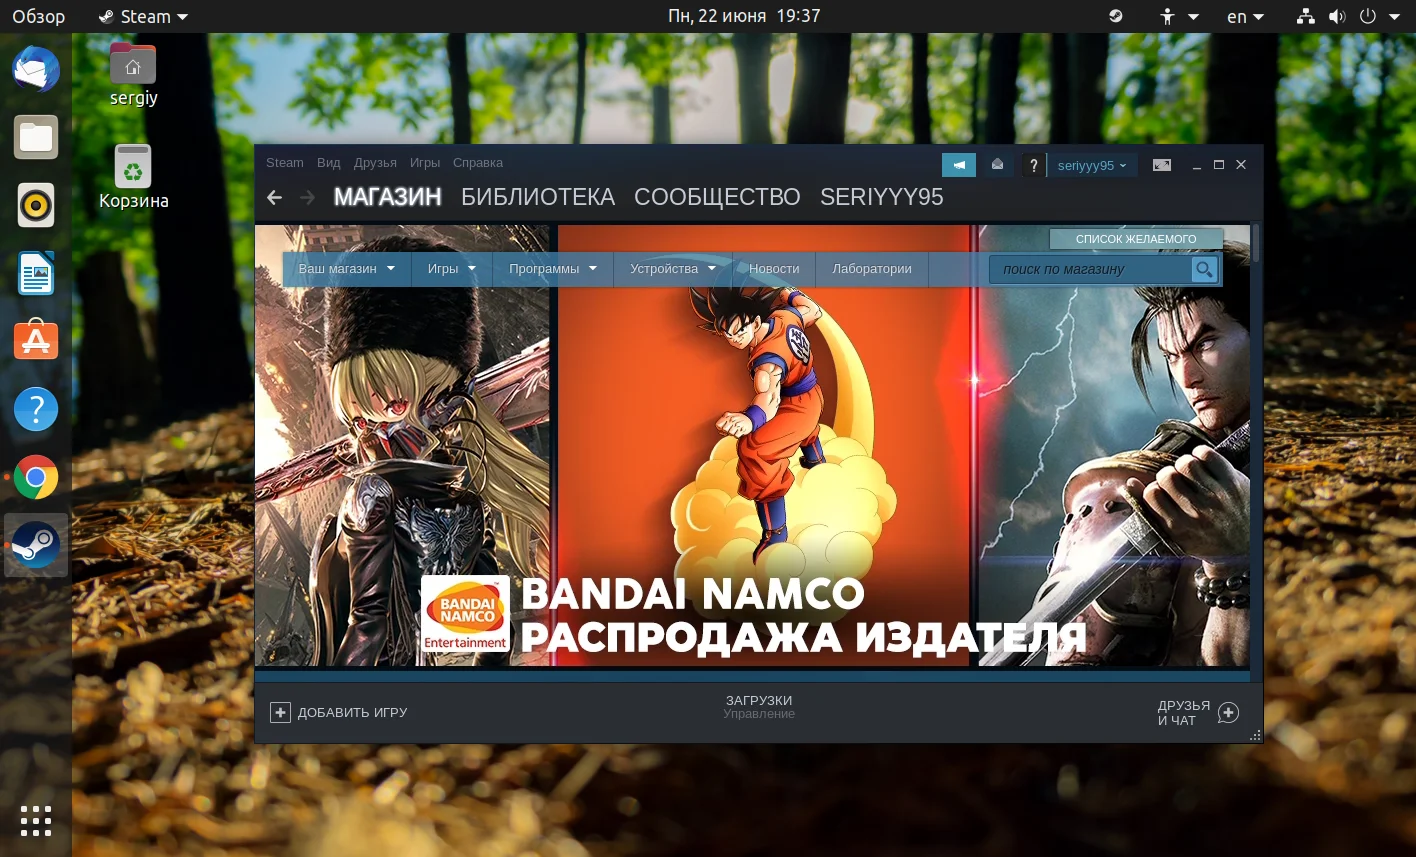Open ЗАГРУЗКИ Управление downloads
This screenshot has width=1416, height=857.
click(x=759, y=707)
